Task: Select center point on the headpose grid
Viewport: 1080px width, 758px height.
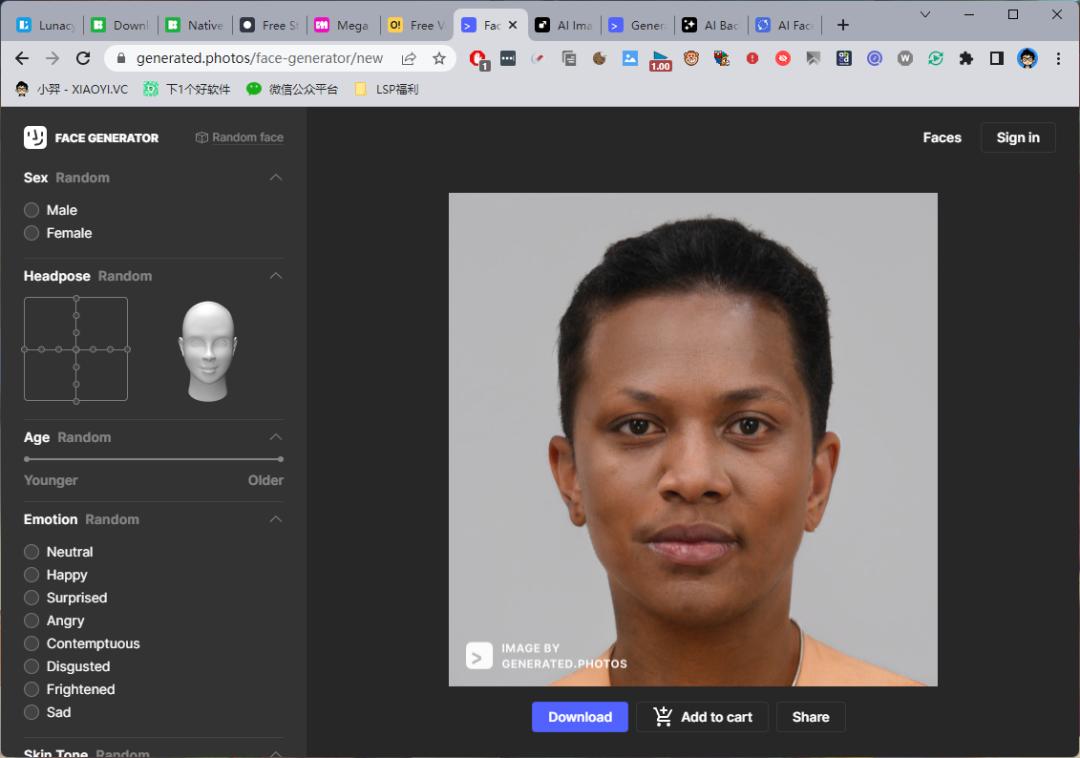Action: click(75, 349)
